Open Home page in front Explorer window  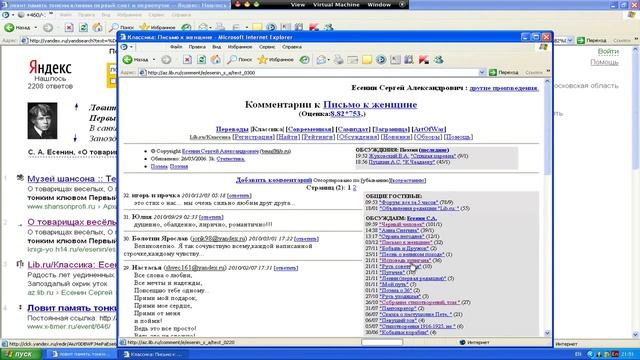216,60
